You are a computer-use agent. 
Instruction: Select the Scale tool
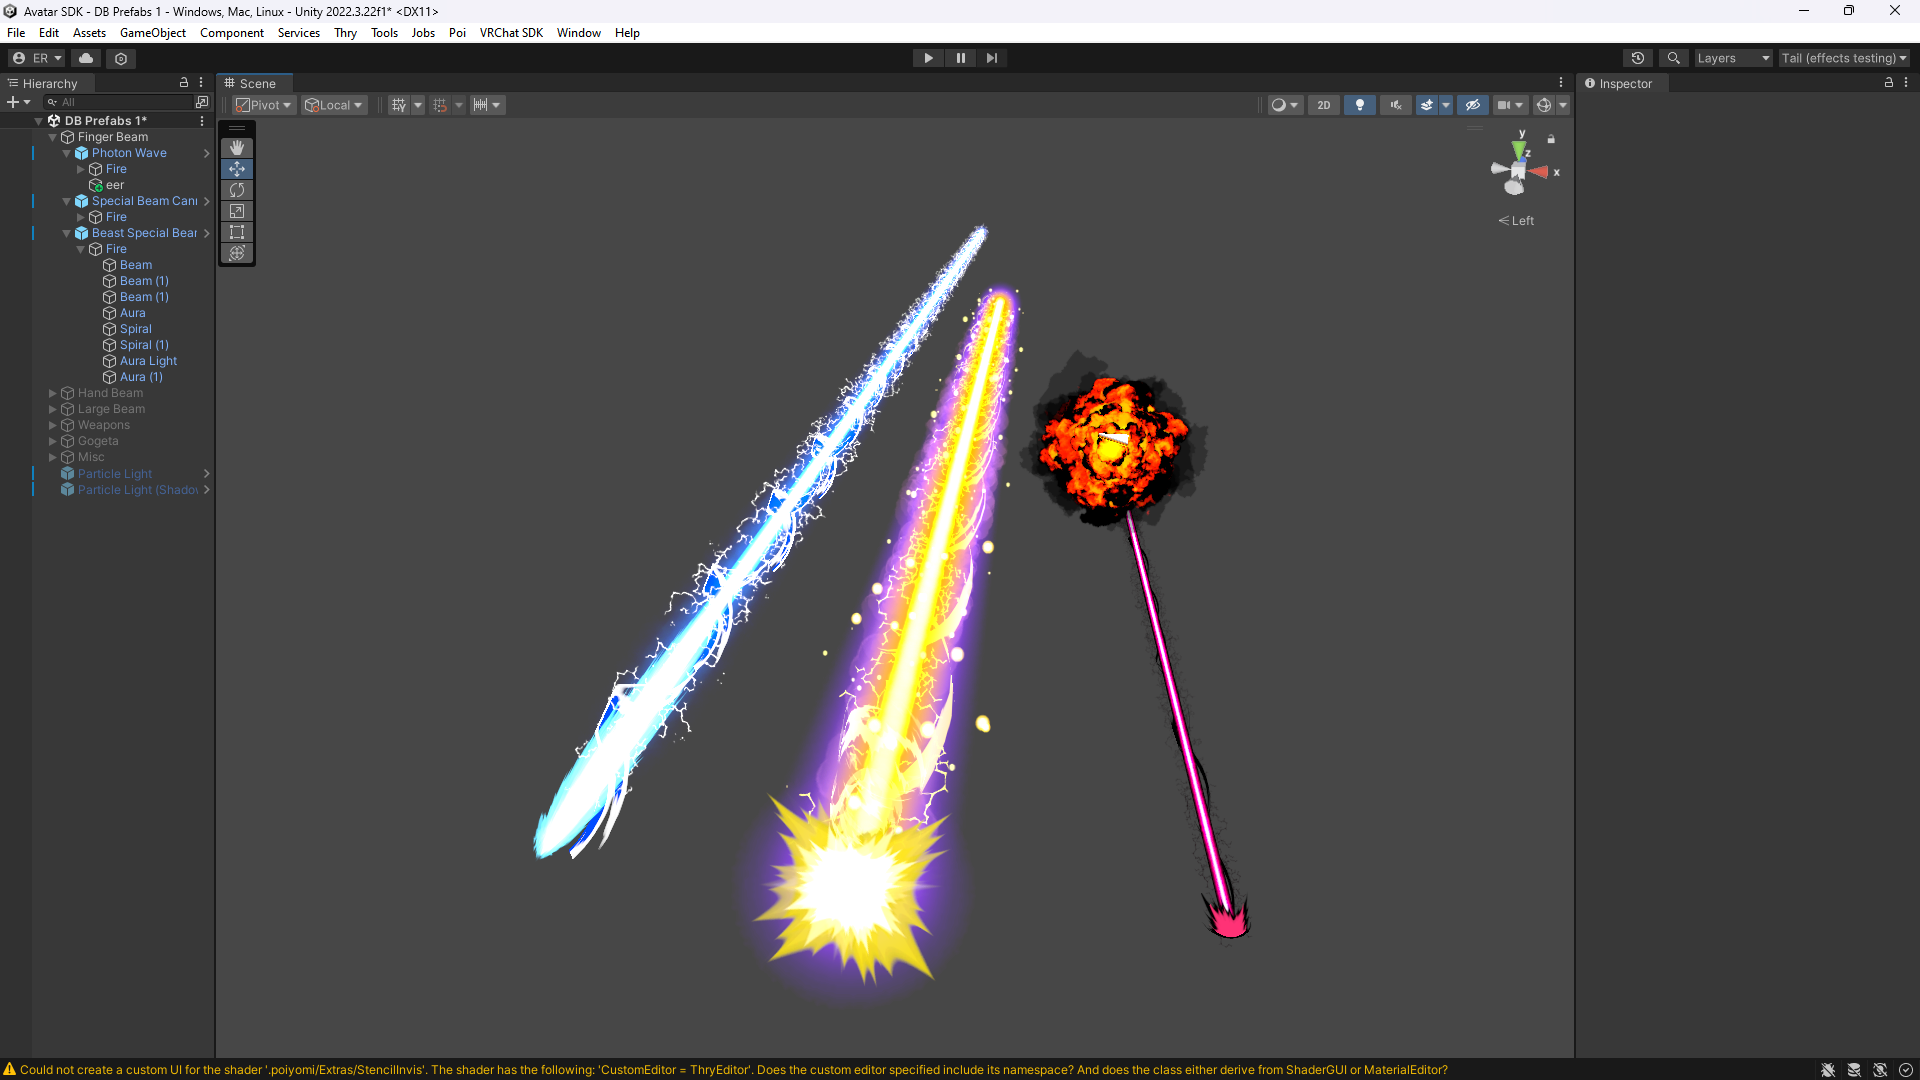click(x=237, y=211)
